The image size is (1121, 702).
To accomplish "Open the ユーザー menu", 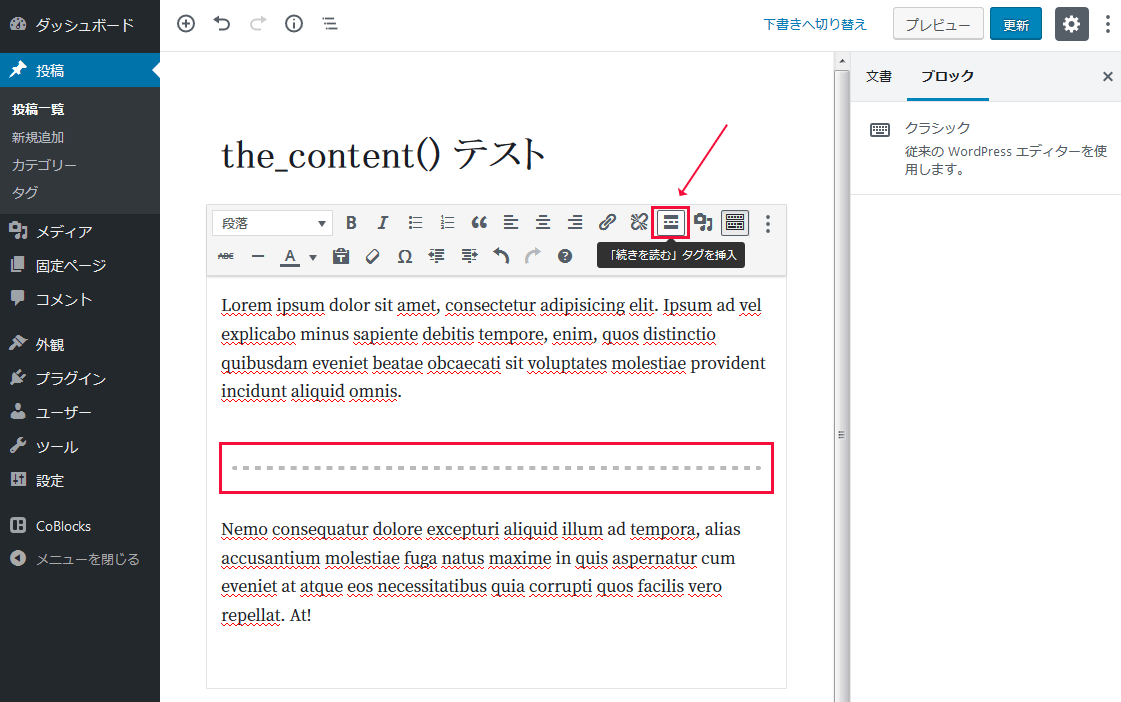I will [x=80, y=412].
